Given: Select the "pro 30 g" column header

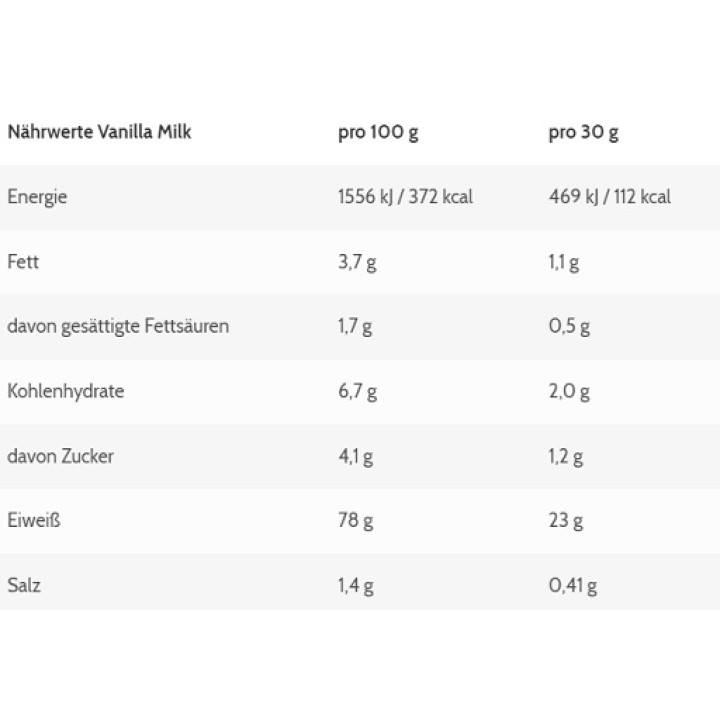Looking at the screenshot, I should 583,132.
